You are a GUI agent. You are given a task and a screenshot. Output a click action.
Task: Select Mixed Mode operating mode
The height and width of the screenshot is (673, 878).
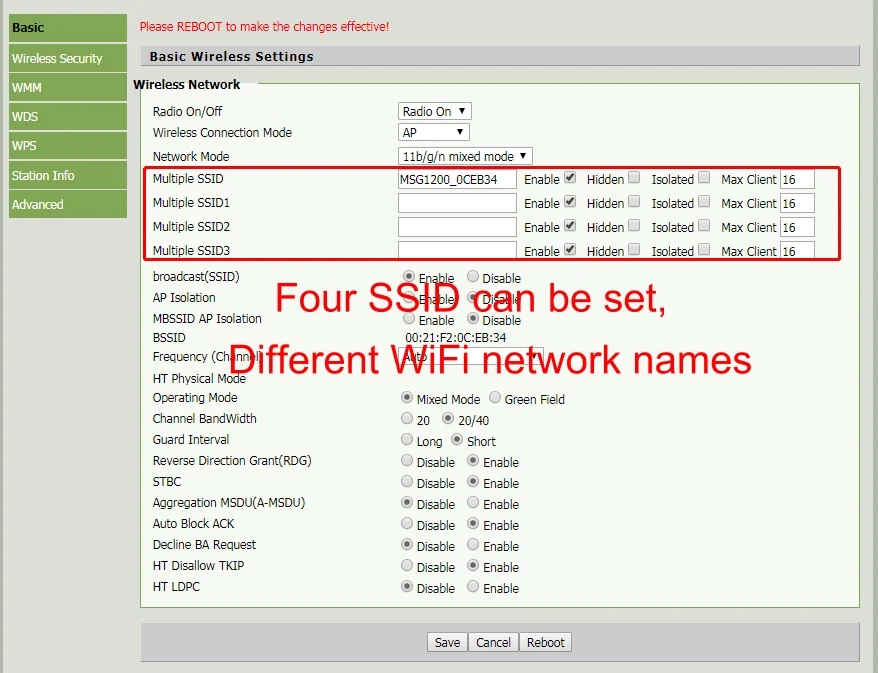[x=407, y=398]
